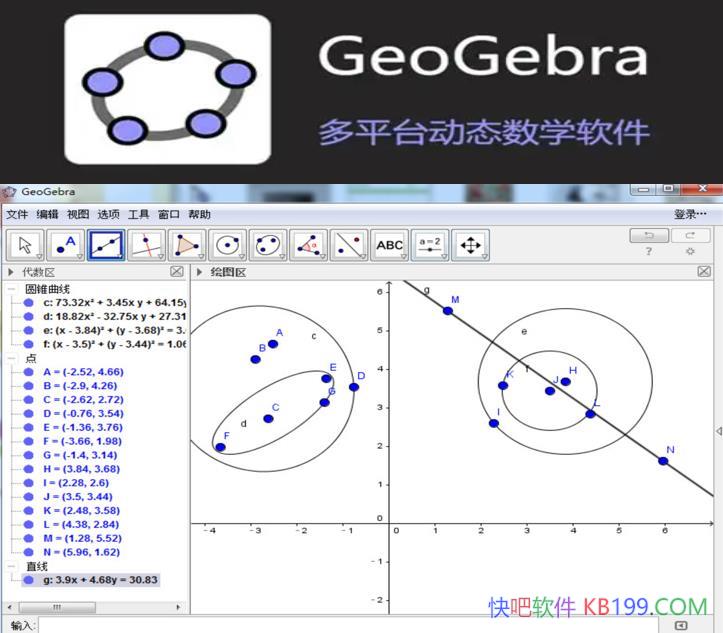The image size is (723, 633).
Task: Toggle visibility of point H
Action: [29, 469]
